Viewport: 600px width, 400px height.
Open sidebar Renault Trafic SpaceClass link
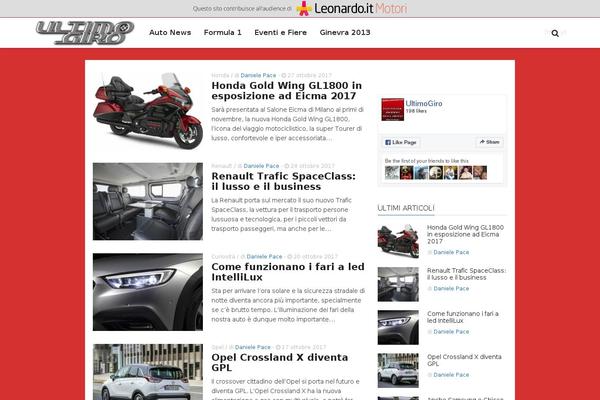(466, 274)
